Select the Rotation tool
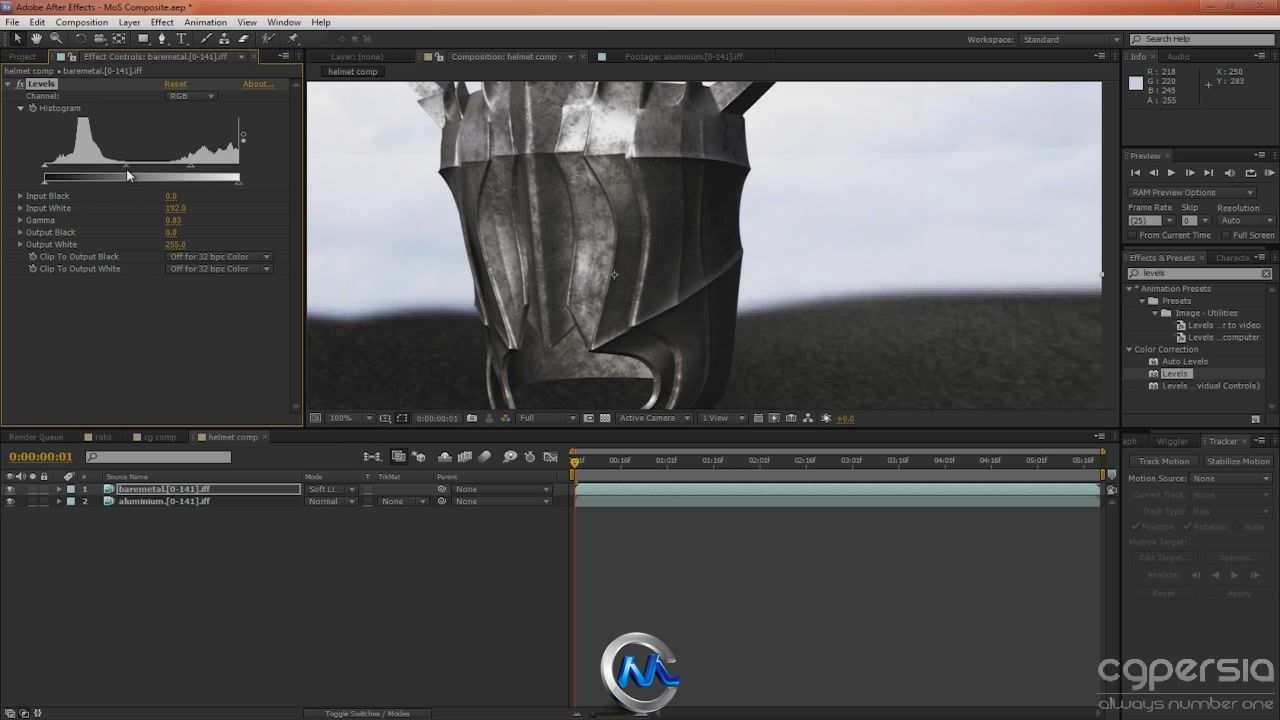Image resolution: width=1280 pixels, height=720 pixels. tap(81, 39)
